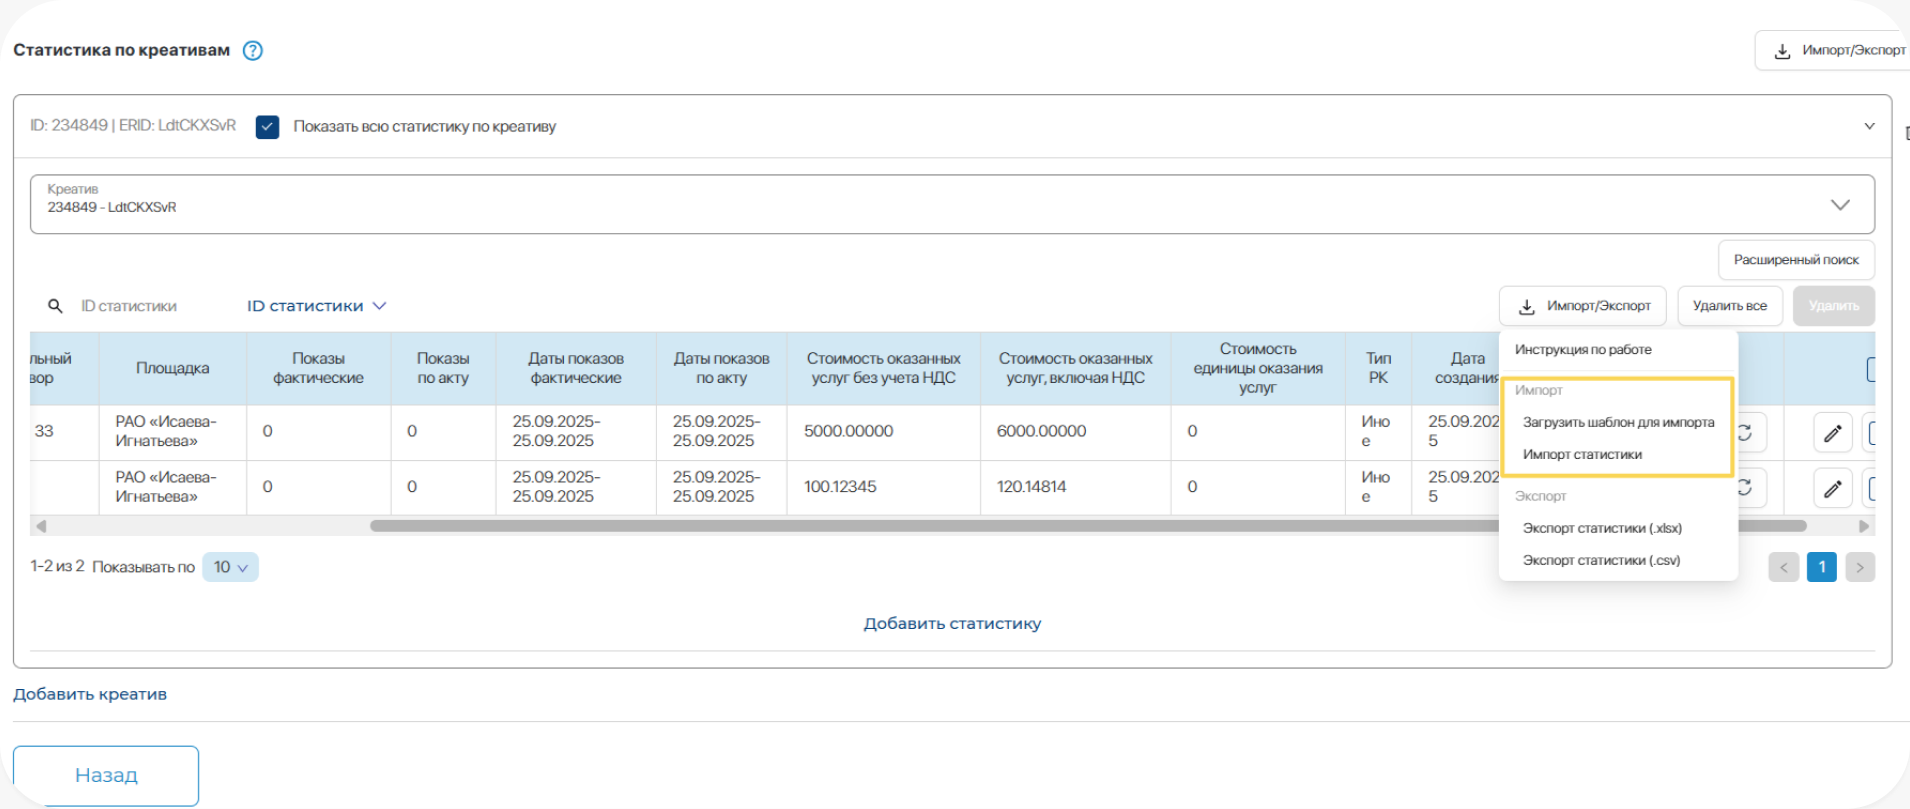This screenshot has height=809, width=1910.
Task: Click the Добавить статистику link
Action: (x=952, y=624)
